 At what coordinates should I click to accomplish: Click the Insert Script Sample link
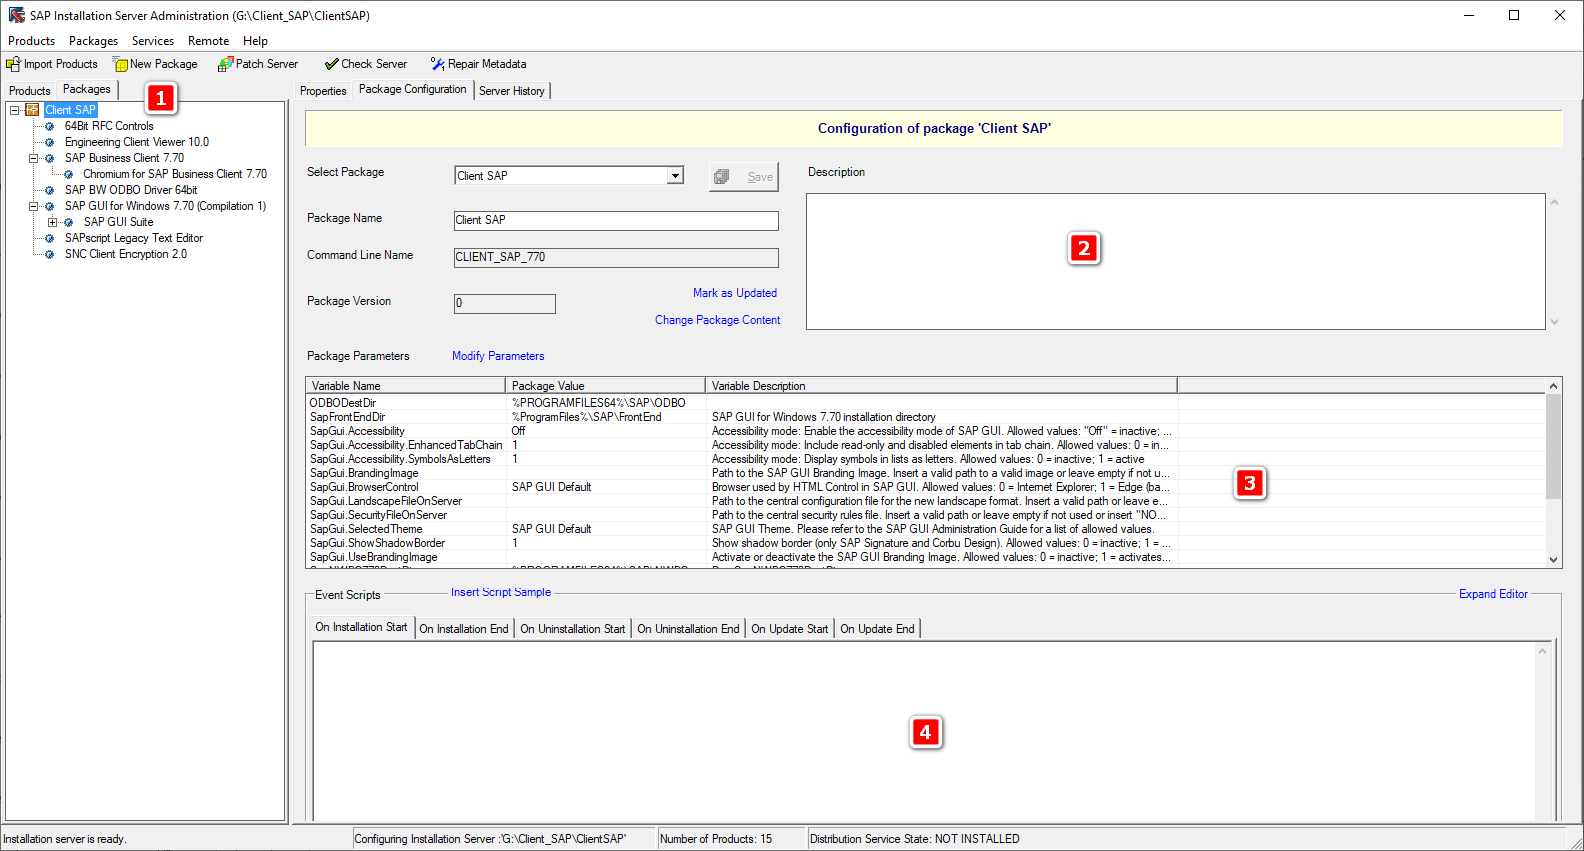(x=501, y=592)
